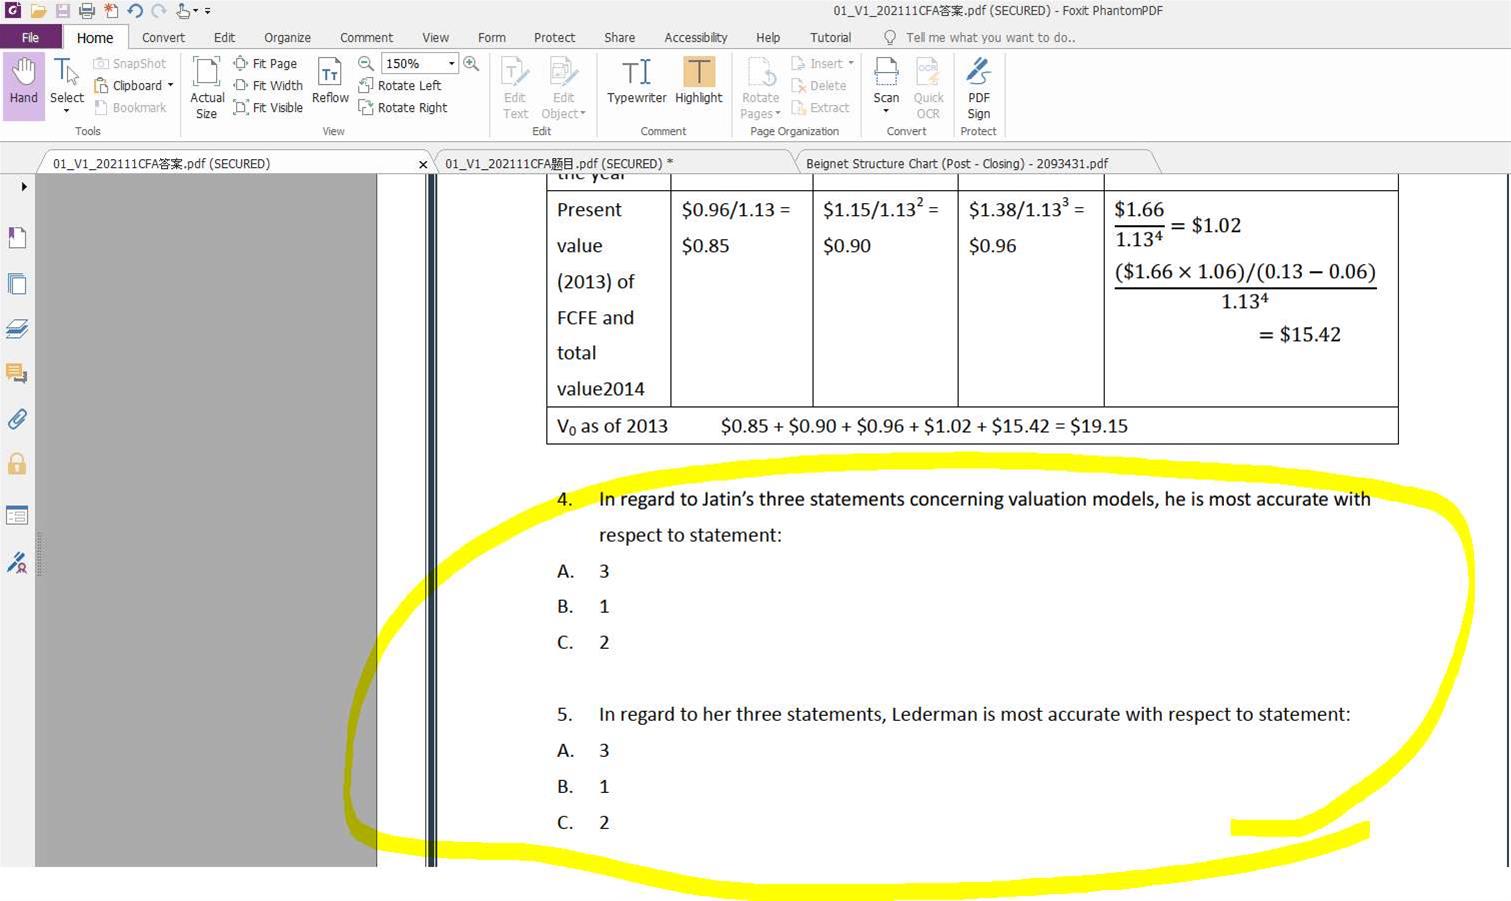Click the Undo arrow in quick toolbar
The width and height of the screenshot is (1511, 901).
point(134,11)
